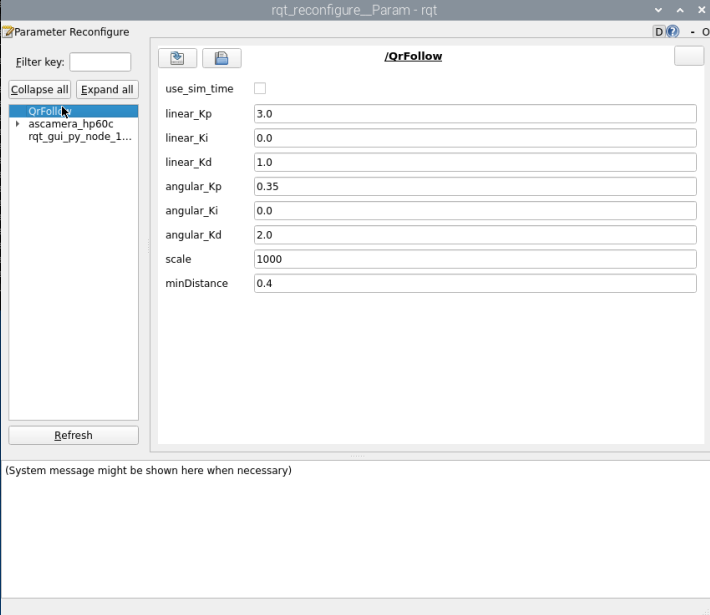Viewport: 710px width, 615px height.
Task: Select ascamera_hp60c in the node list
Action: point(71,124)
